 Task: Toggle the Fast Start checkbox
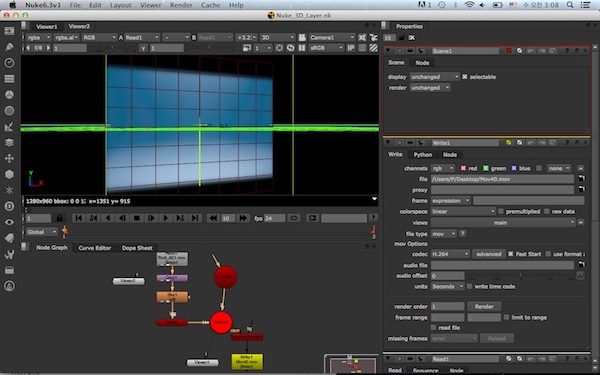click(510, 254)
